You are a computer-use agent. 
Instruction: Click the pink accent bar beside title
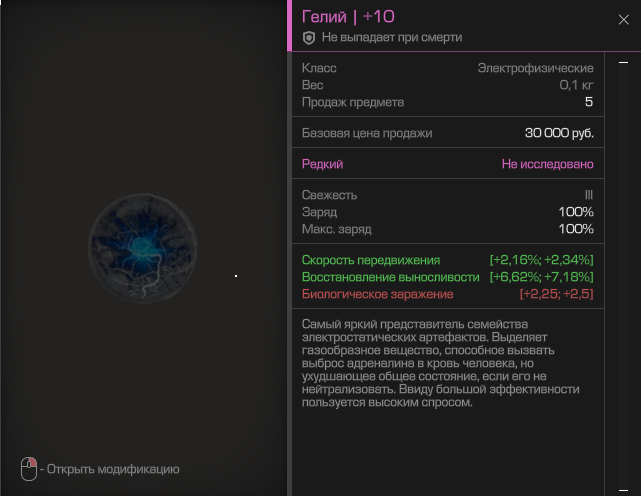(x=290, y=25)
